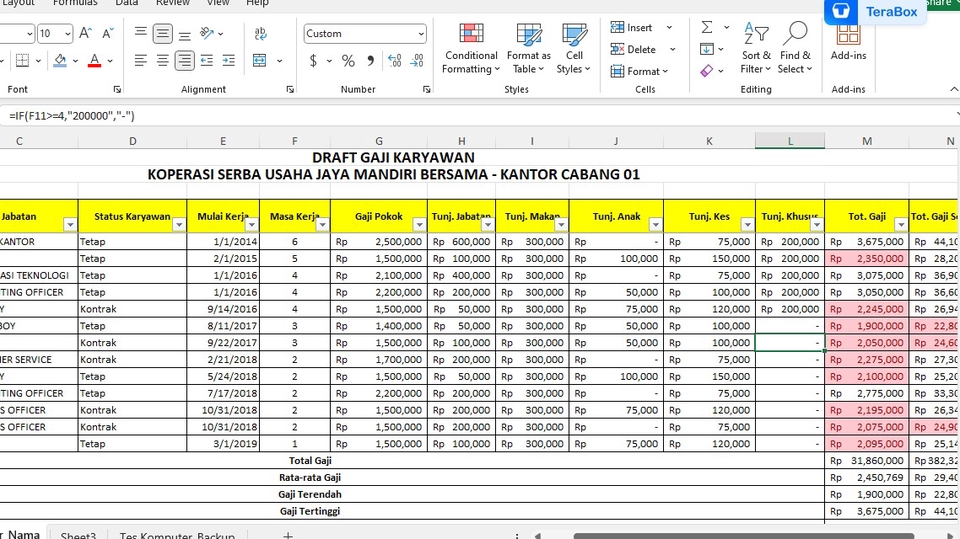Open Help ribbon tab
The image size is (960, 539).
point(257,3)
